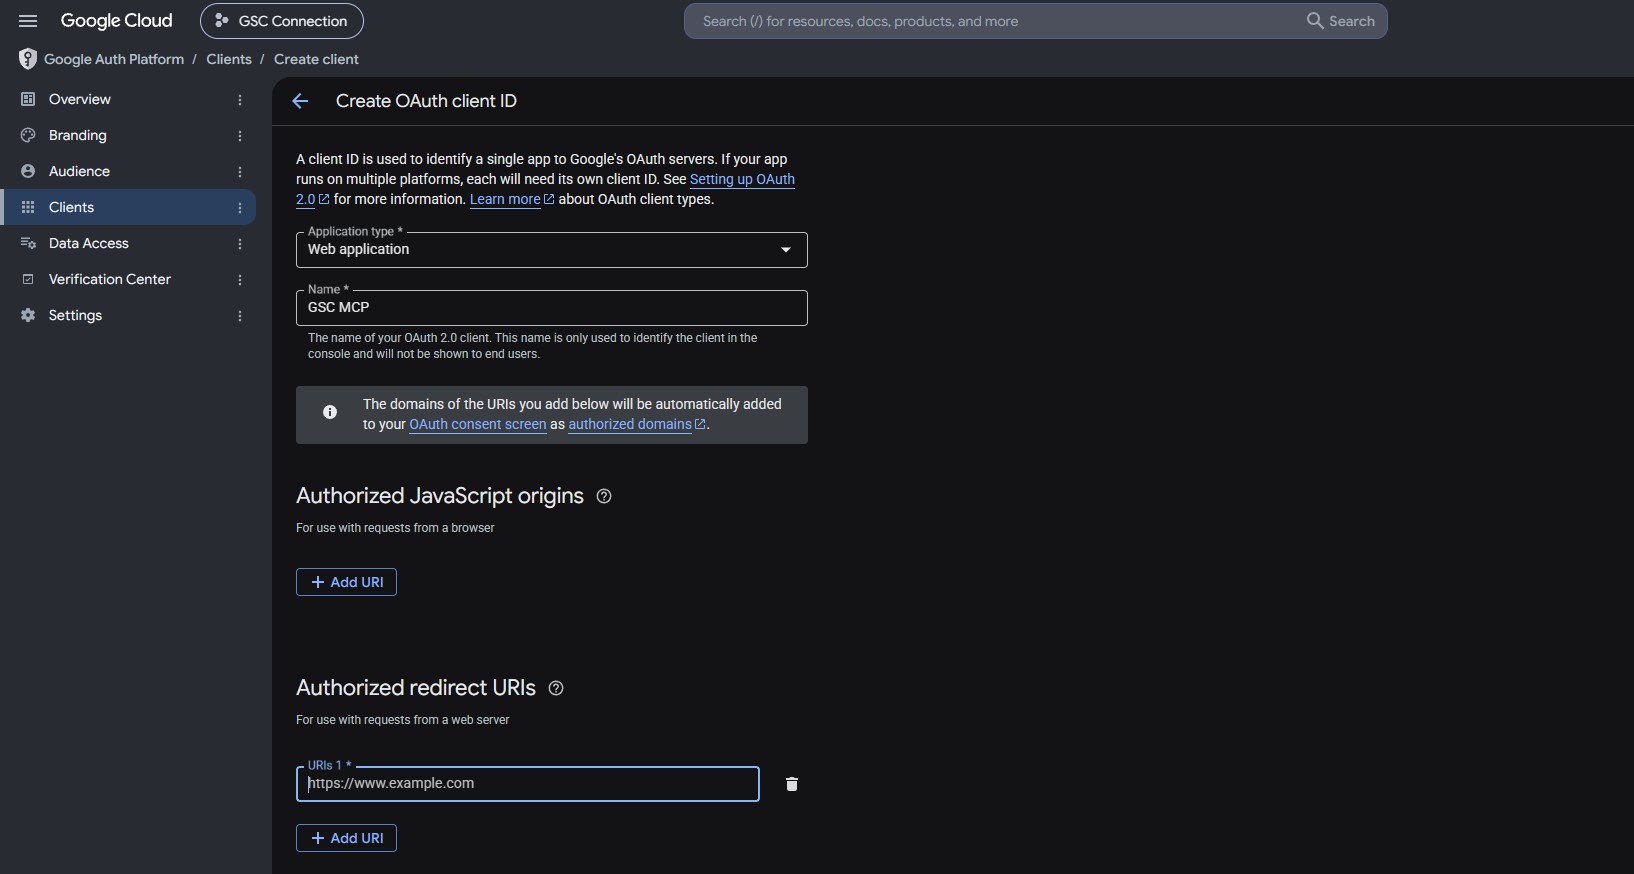This screenshot has height=874, width=1634.
Task: Click the Branding palette icon
Action: [x=28, y=135]
